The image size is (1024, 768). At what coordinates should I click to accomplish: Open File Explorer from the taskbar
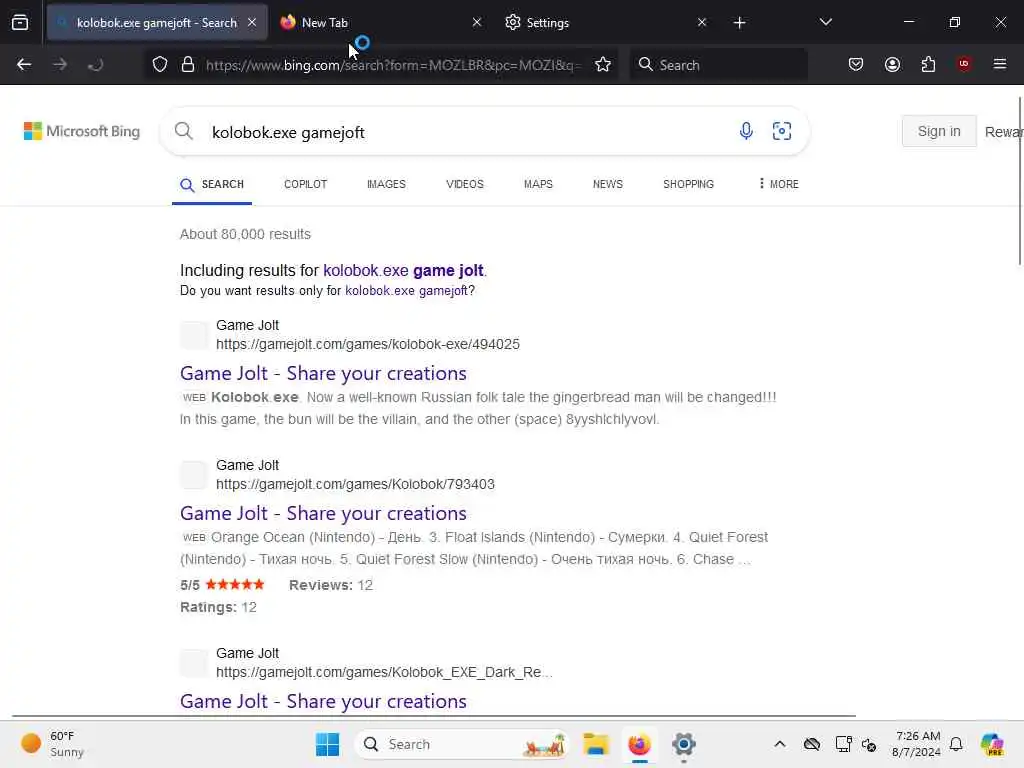point(596,744)
